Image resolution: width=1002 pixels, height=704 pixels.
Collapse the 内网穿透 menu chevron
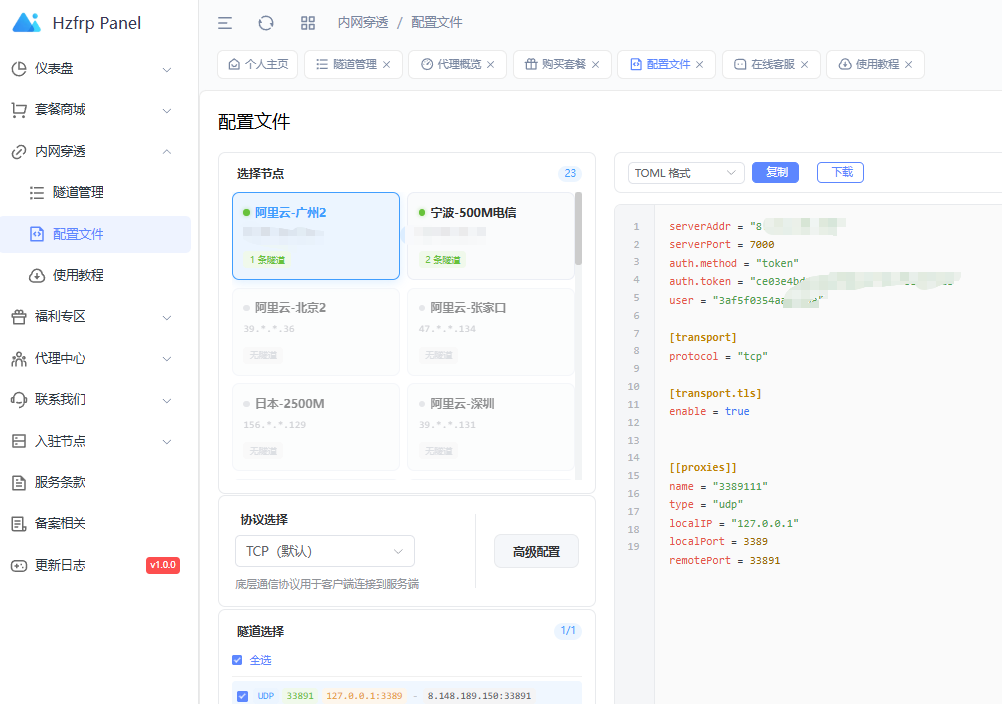pos(167,152)
